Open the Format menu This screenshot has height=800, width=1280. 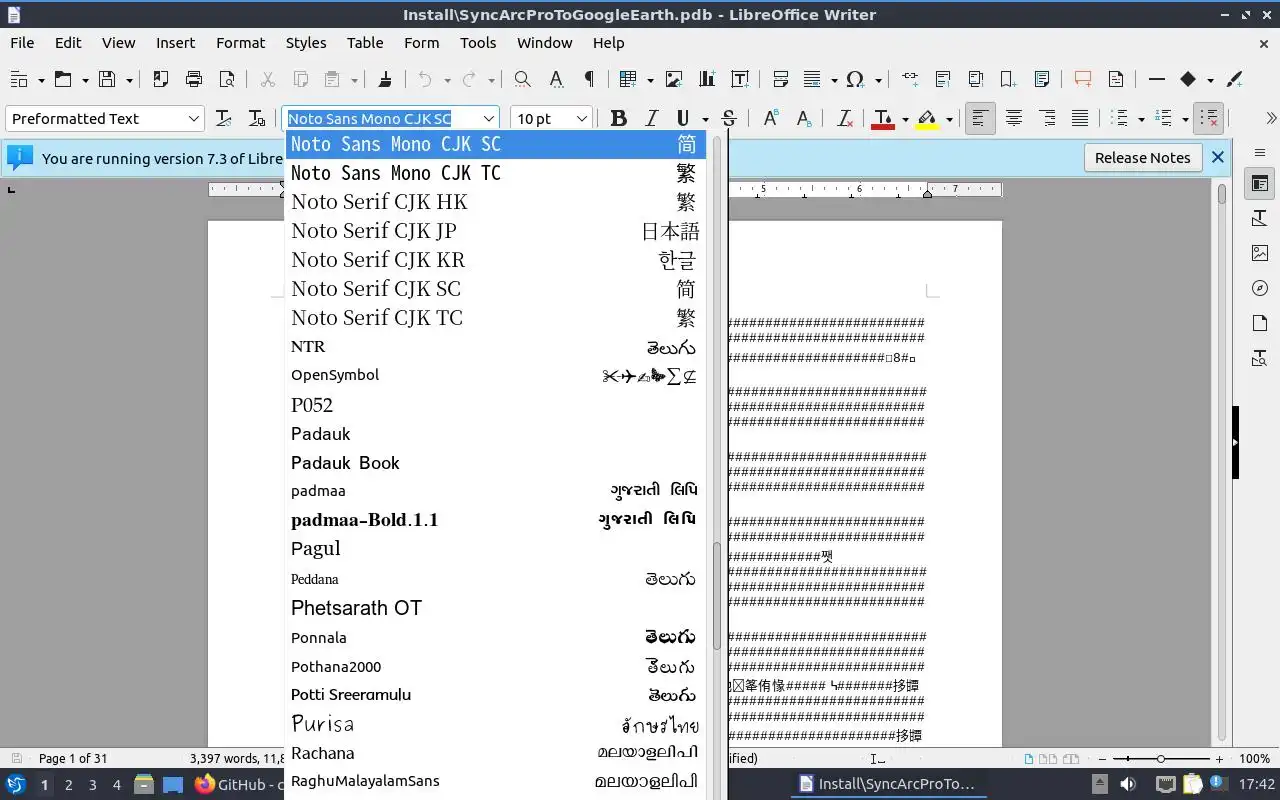[240, 43]
